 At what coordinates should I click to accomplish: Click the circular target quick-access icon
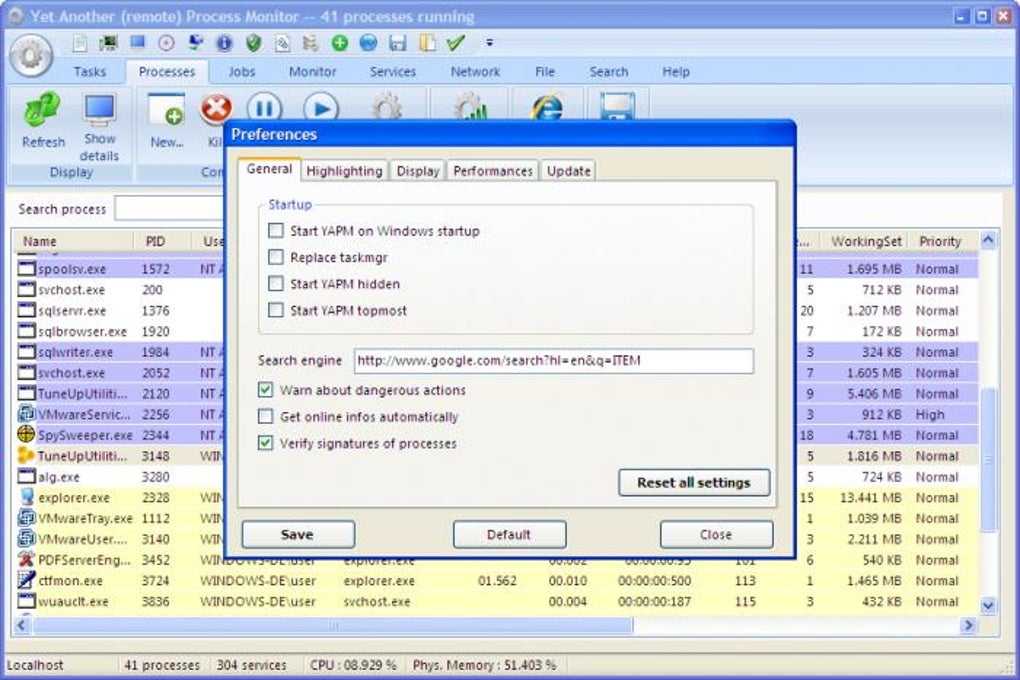[167, 44]
